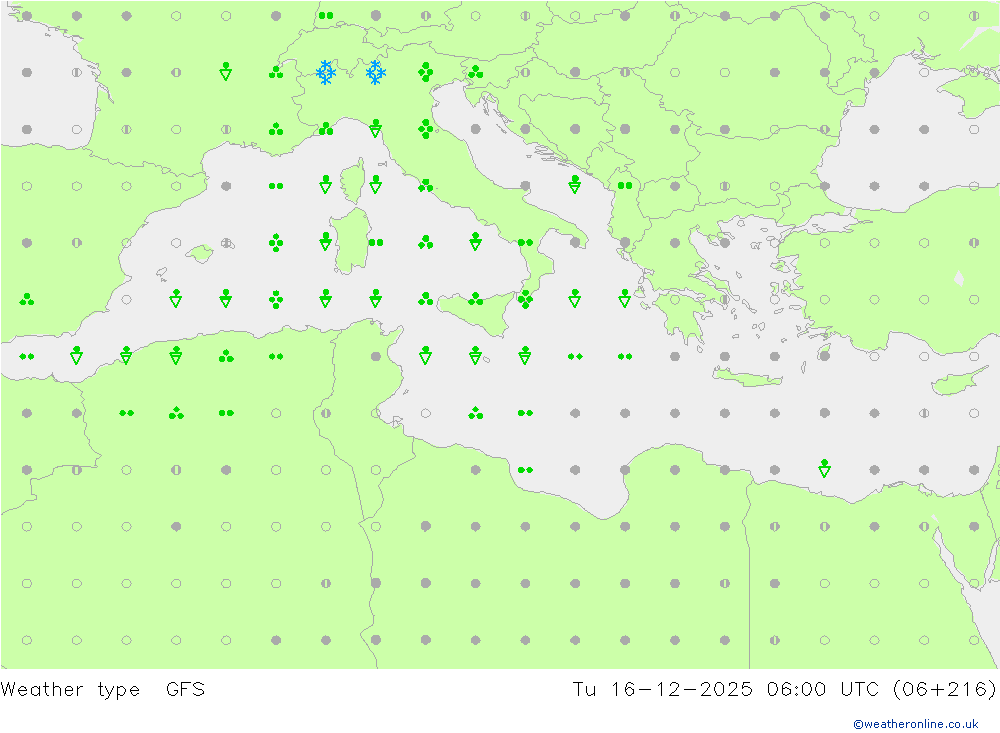Select the green rain symbol on Sicily
The image size is (1000, 733).
click(x=475, y=299)
